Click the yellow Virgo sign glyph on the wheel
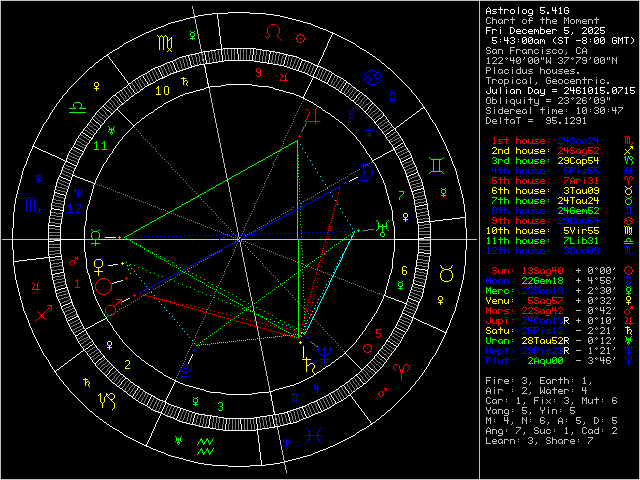Image resolution: width=640 pixels, height=480 pixels. (x=165, y=43)
